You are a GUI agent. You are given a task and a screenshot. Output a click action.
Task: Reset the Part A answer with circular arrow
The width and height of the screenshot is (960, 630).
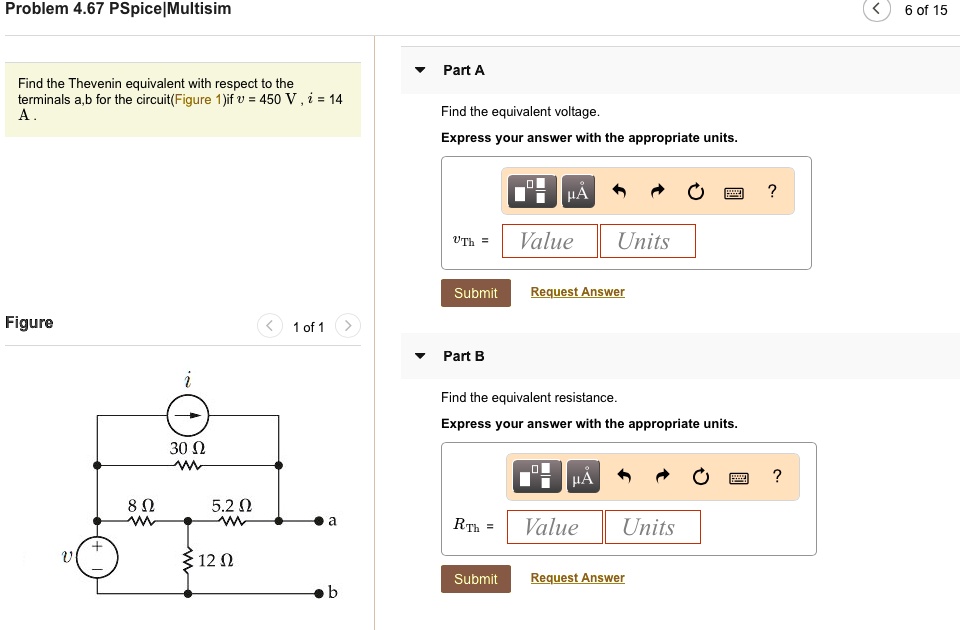pyautogui.click(x=696, y=191)
